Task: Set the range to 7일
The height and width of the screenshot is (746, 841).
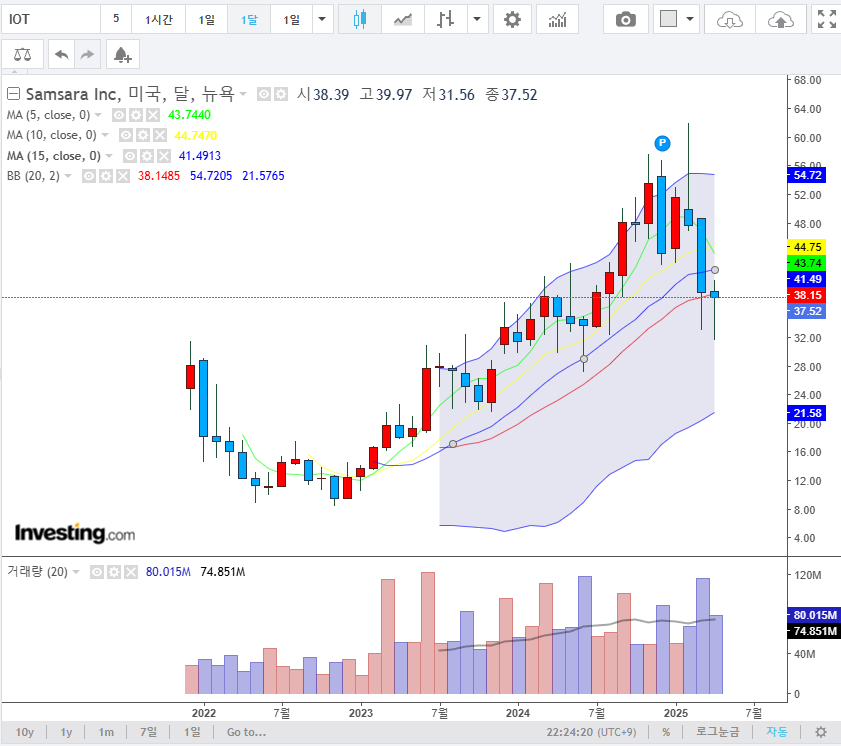Action: point(149,732)
